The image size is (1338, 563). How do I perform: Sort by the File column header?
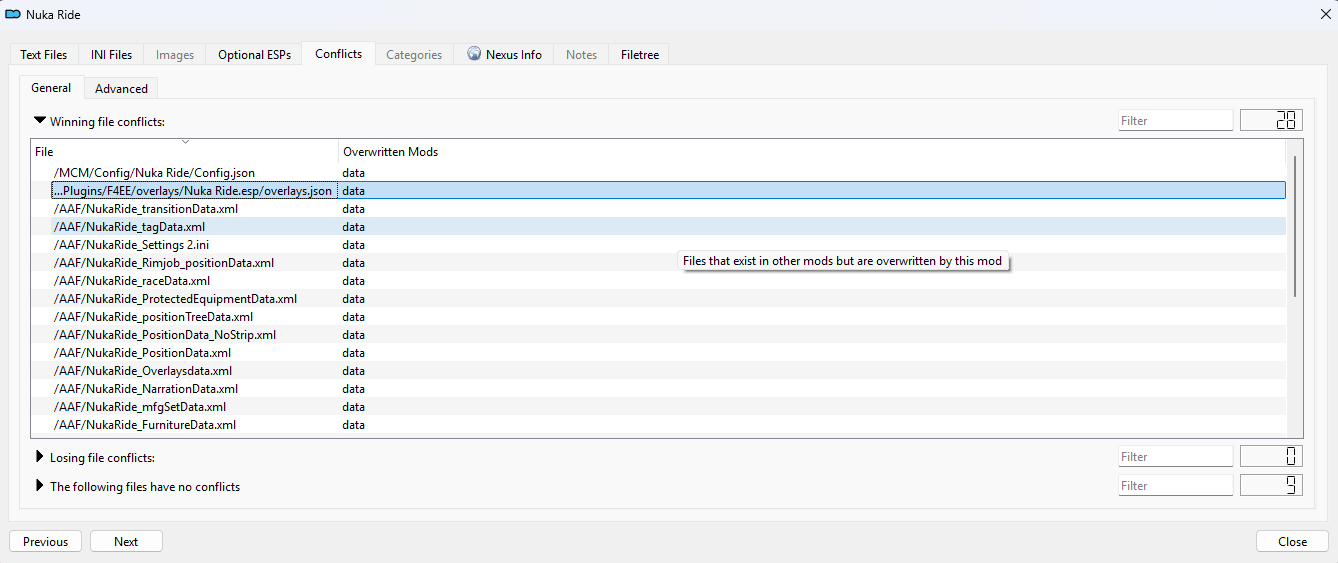pos(185,152)
